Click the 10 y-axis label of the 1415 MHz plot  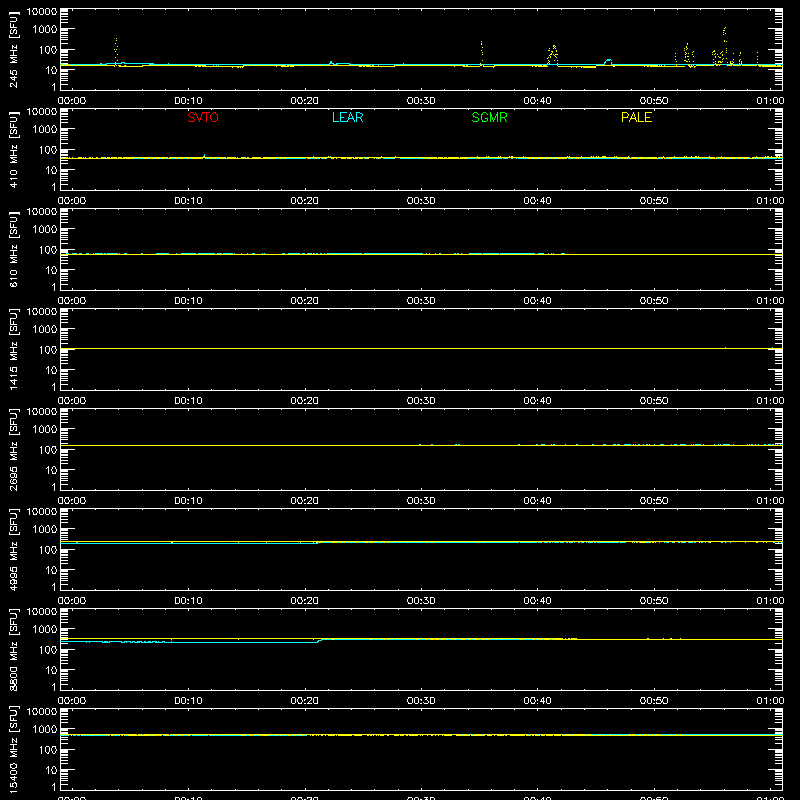(51, 370)
